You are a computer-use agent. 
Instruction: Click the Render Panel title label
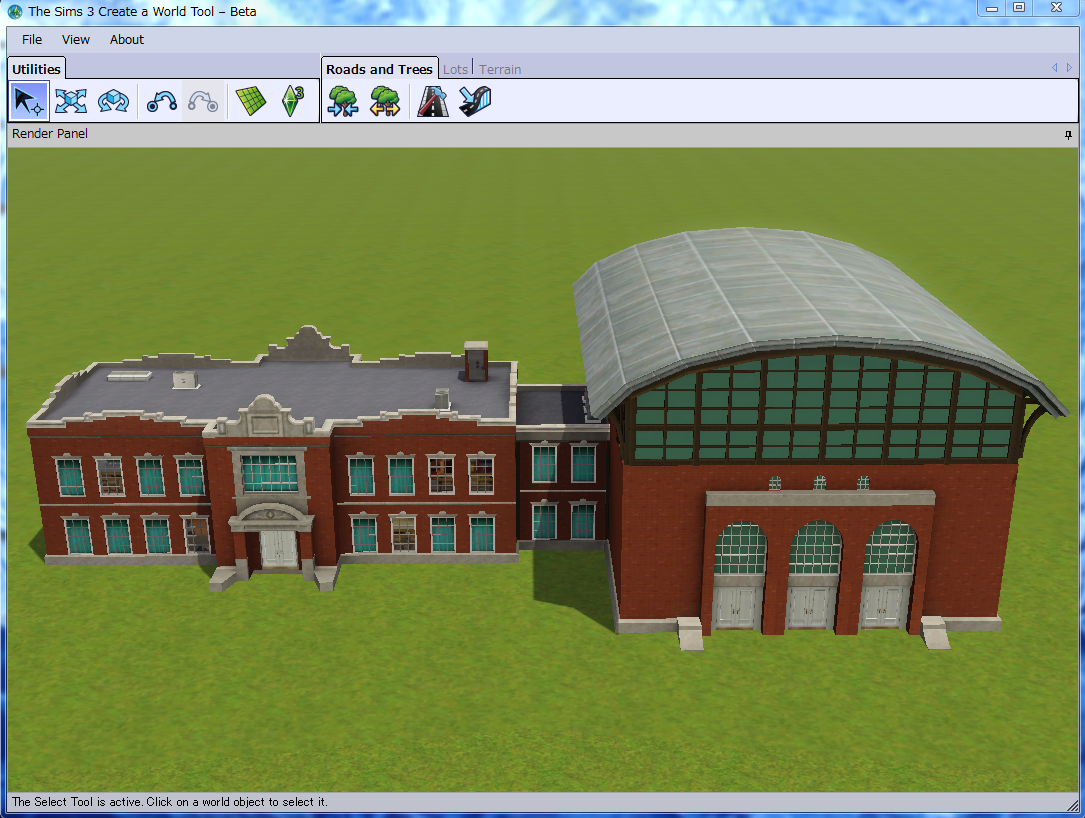pos(50,134)
